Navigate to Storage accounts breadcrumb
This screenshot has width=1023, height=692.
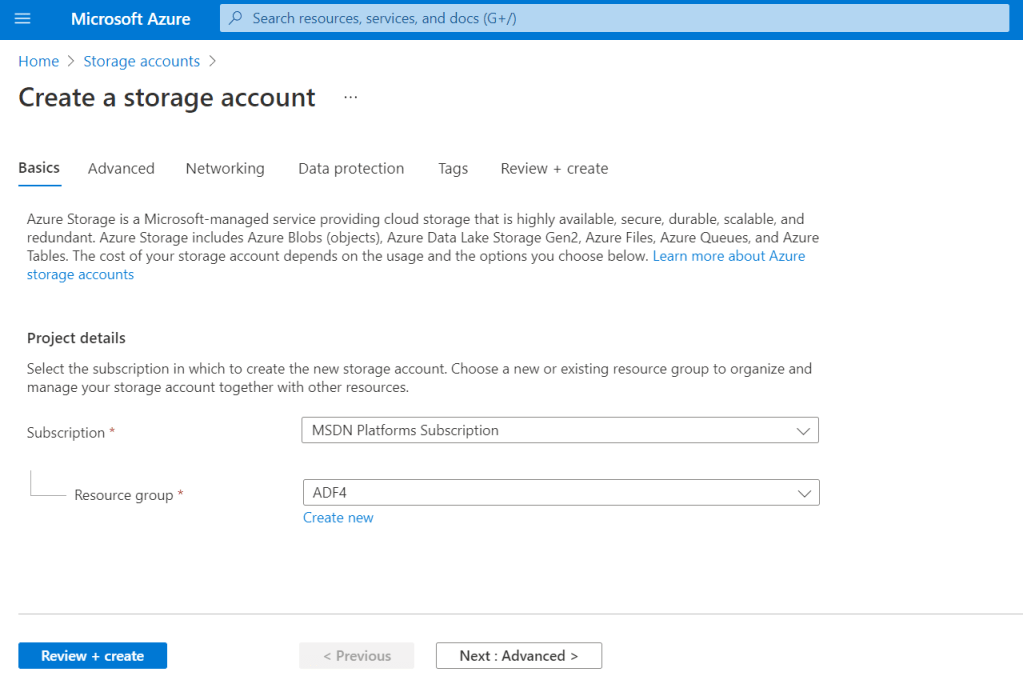click(x=141, y=61)
